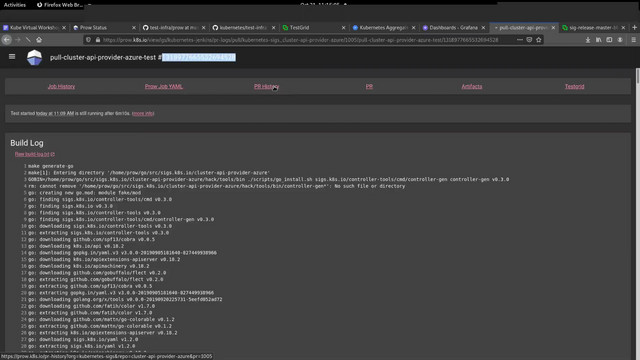Click the padlock site security icon

(x=98, y=40)
